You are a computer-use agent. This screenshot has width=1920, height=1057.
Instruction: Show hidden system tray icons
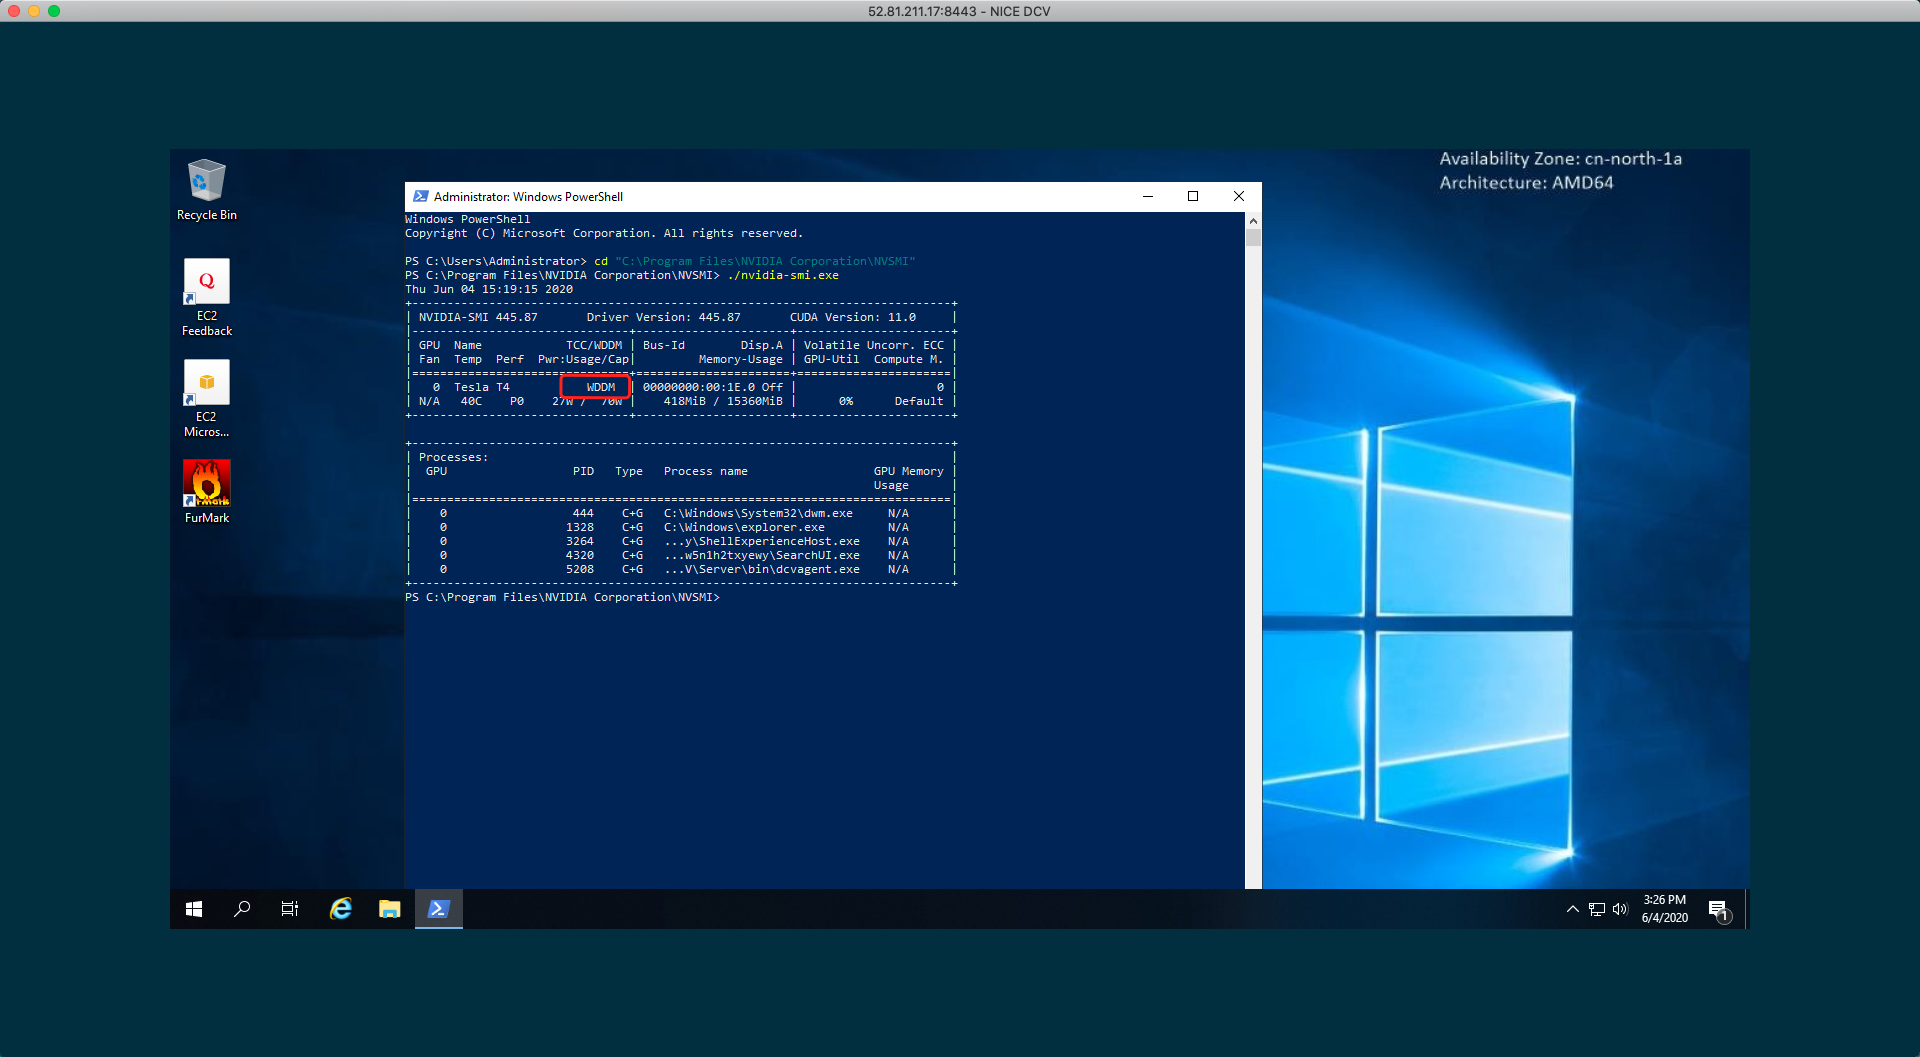pos(1572,909)
